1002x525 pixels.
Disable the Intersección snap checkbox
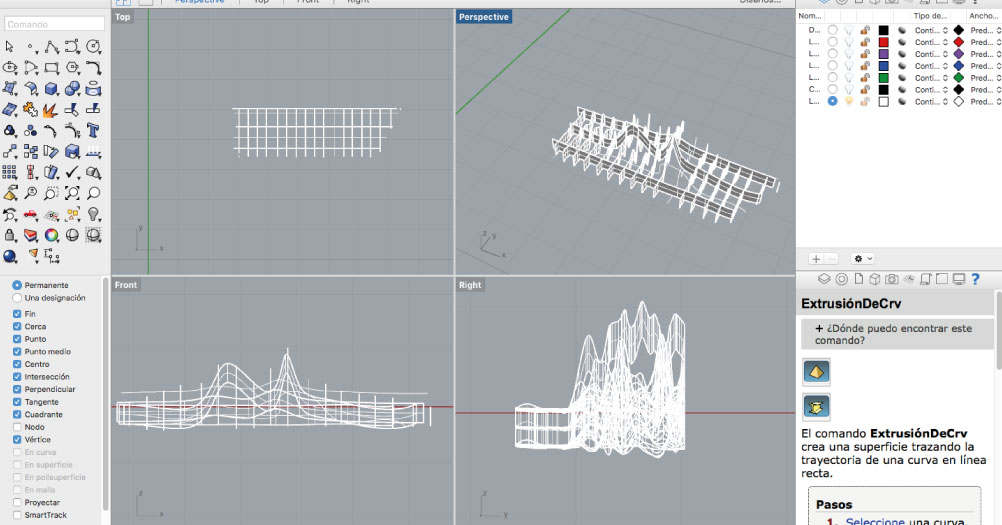click(17, 377)
